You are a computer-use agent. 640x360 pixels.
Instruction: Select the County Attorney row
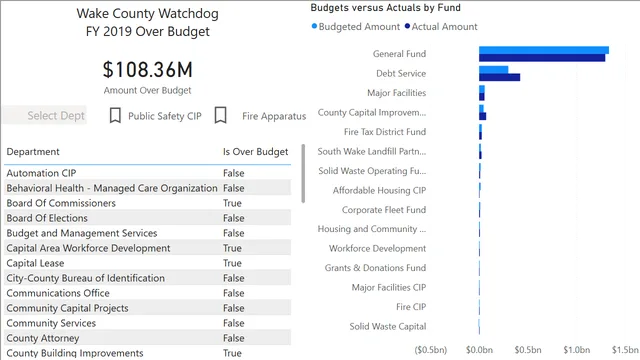coord(147,338)
